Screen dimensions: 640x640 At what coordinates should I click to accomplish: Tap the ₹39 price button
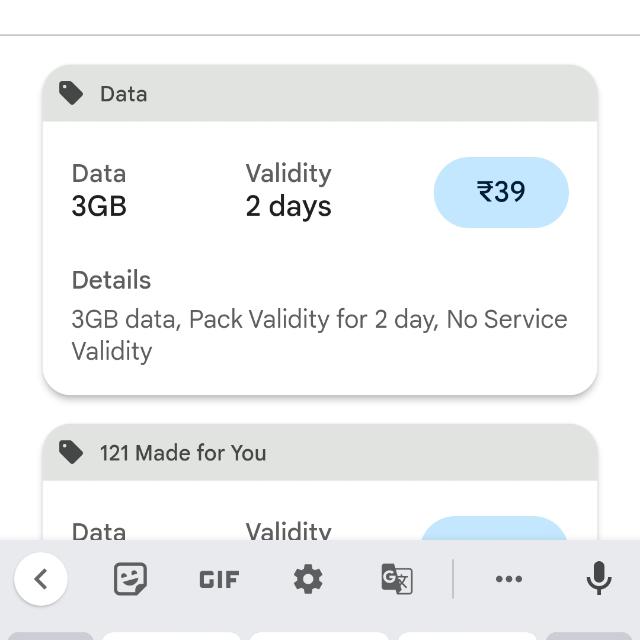click(x=501, y=192)
